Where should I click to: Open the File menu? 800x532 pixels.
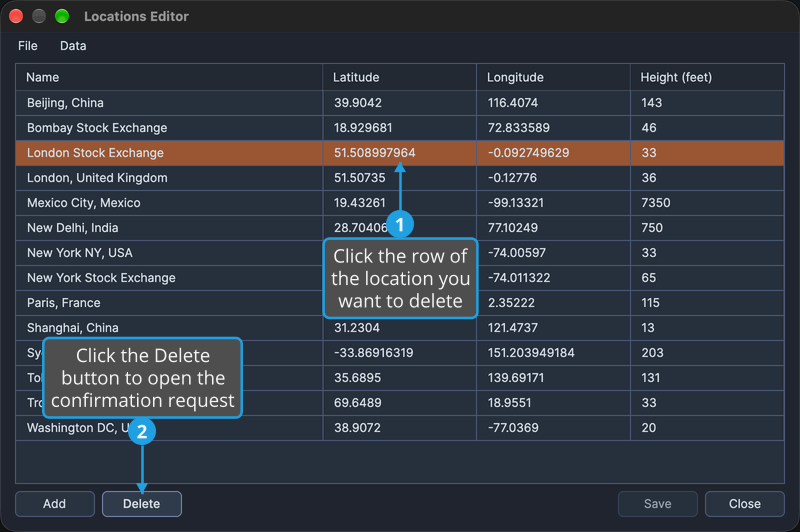tap(28, 46)
